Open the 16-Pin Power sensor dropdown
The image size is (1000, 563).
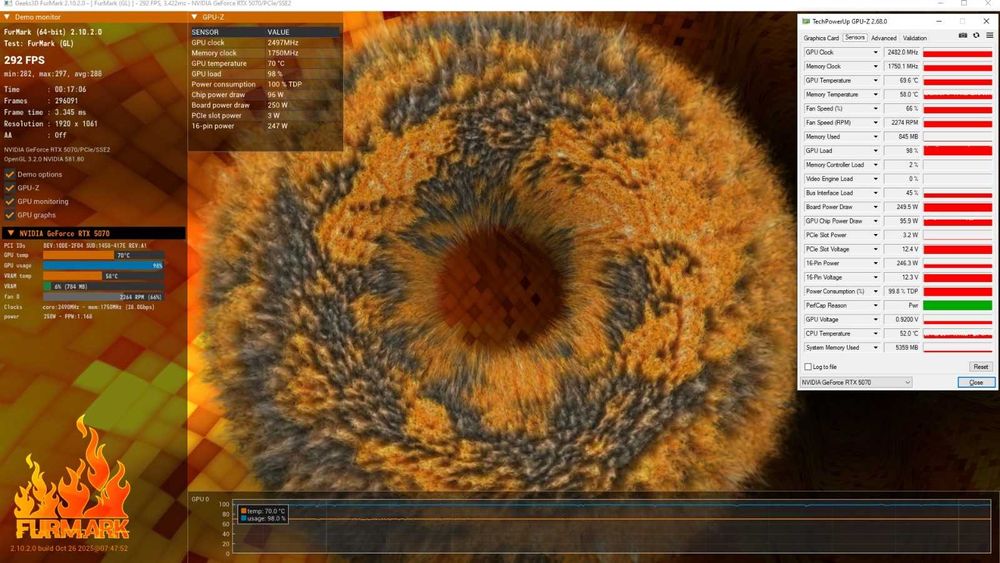(x=875, y=263)
